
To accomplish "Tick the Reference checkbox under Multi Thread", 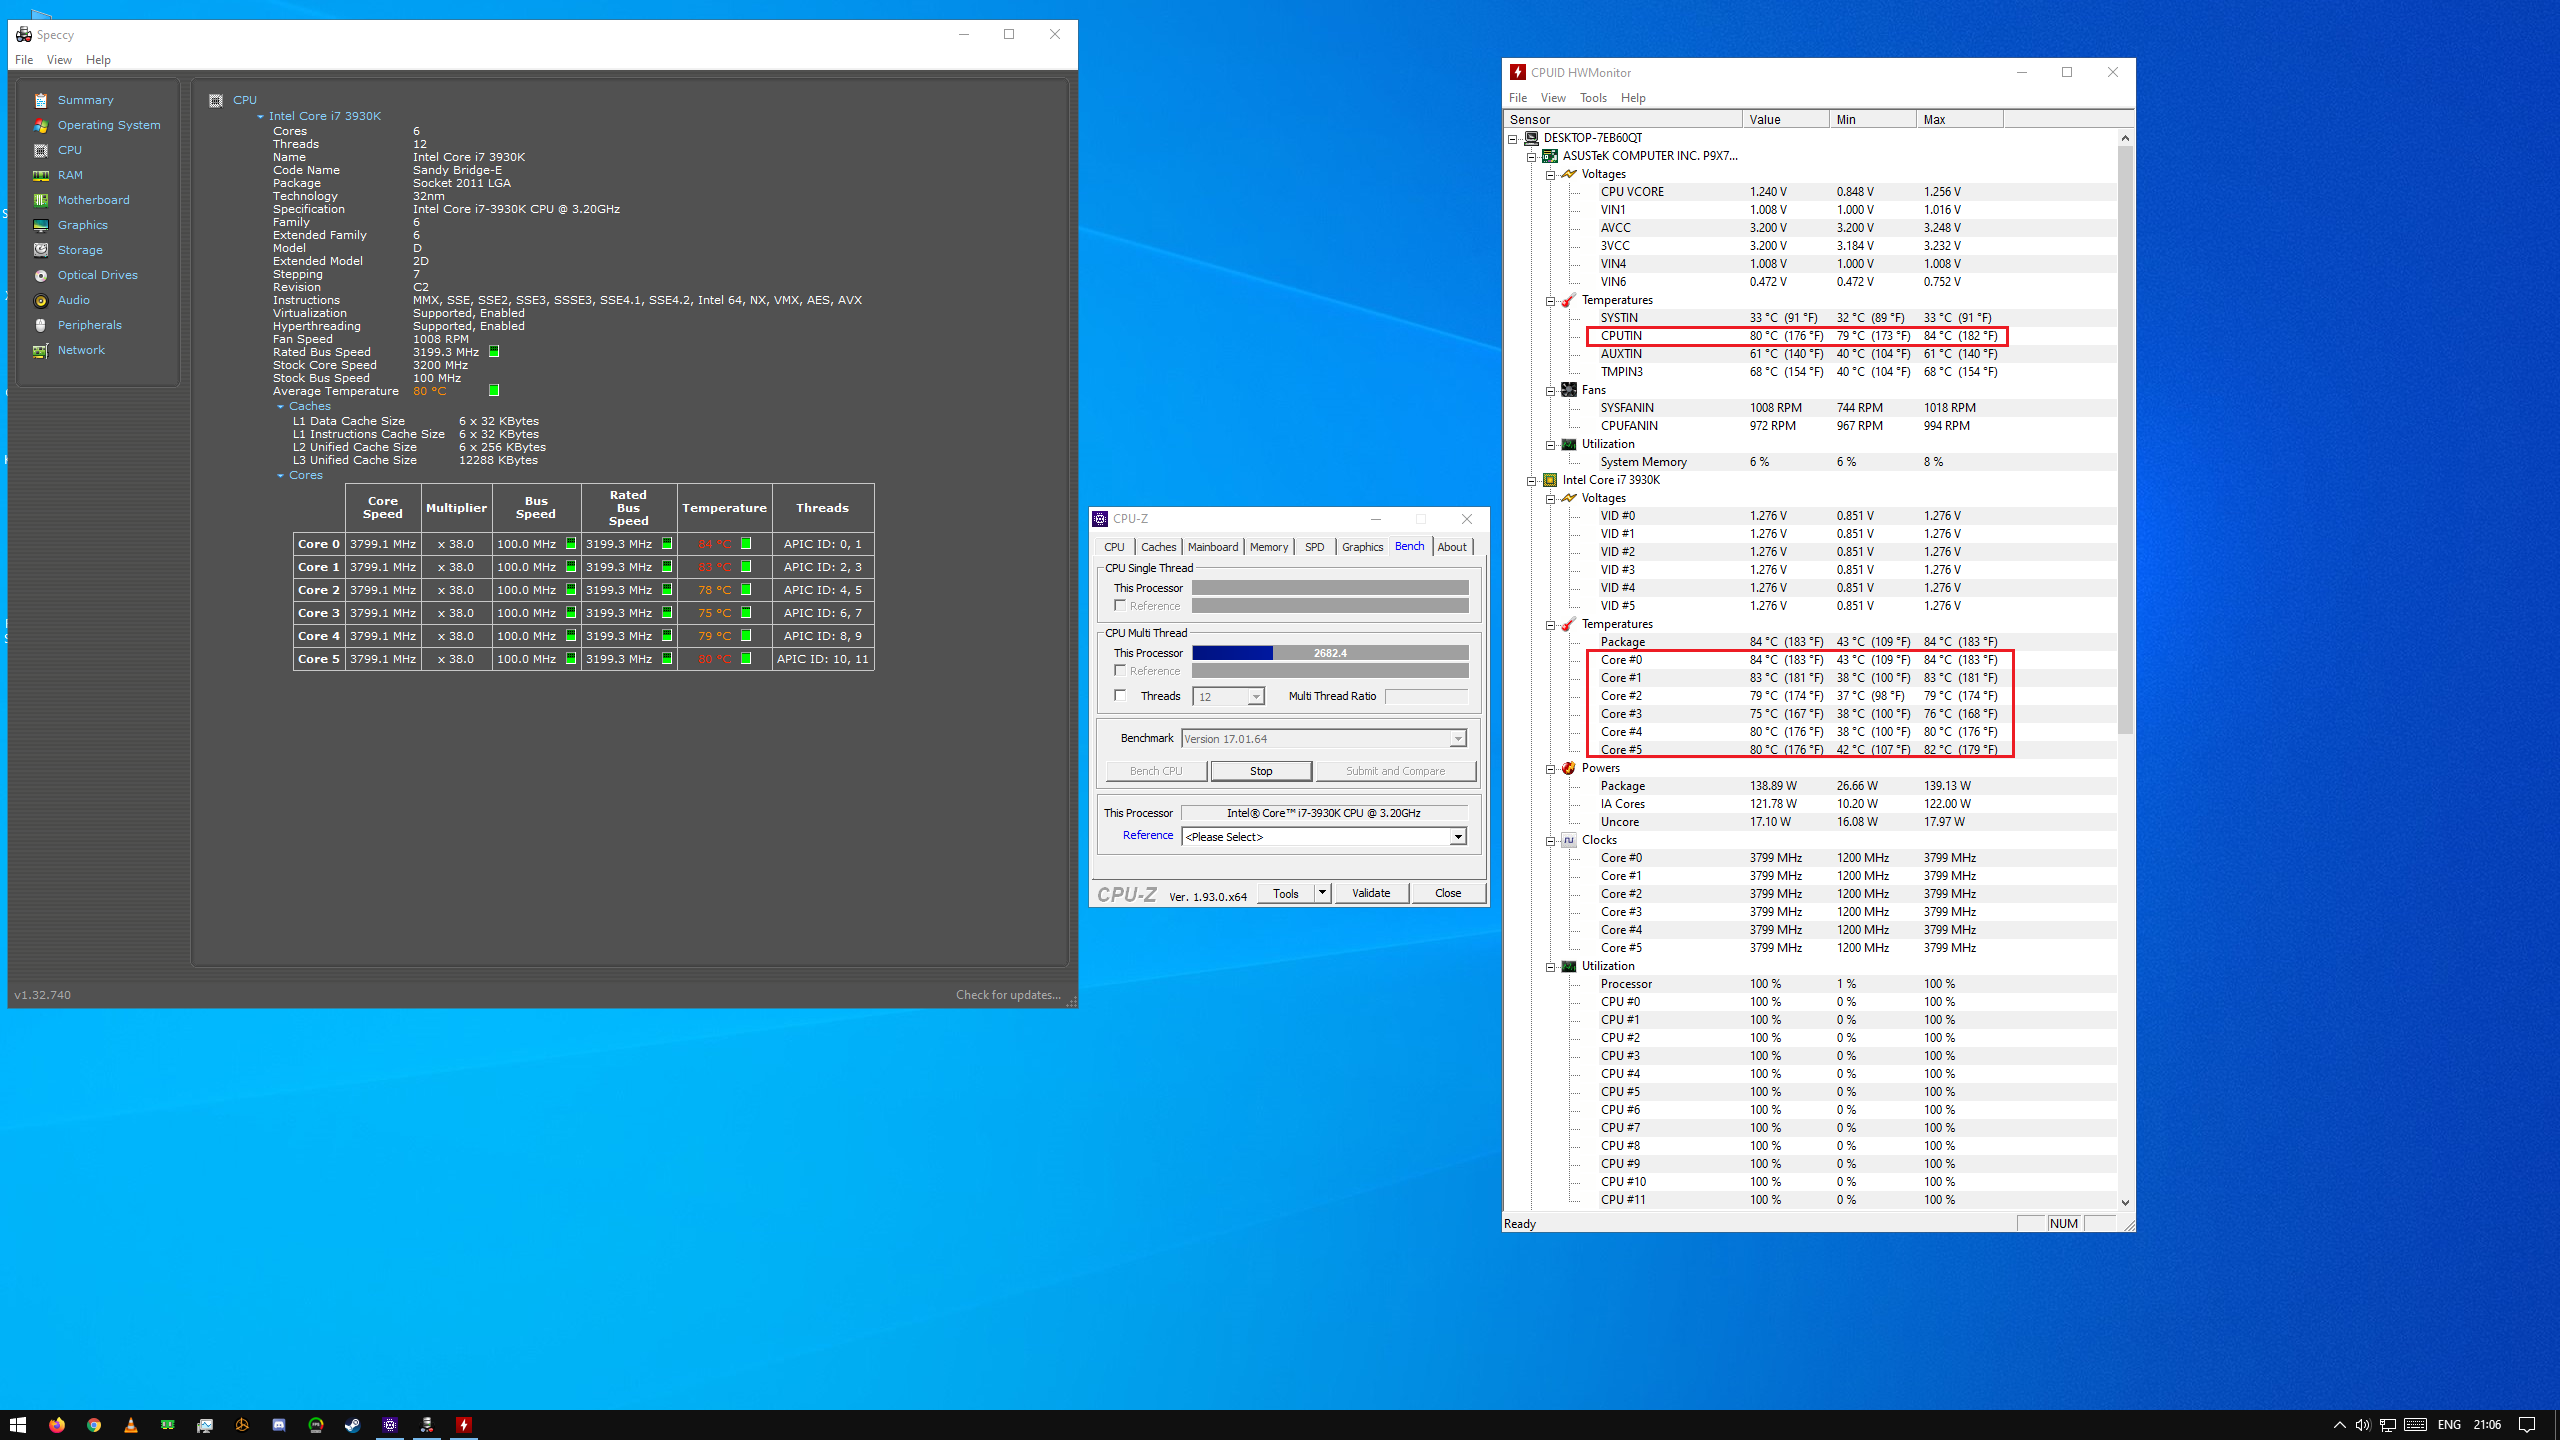I will tap(1120, 670).
